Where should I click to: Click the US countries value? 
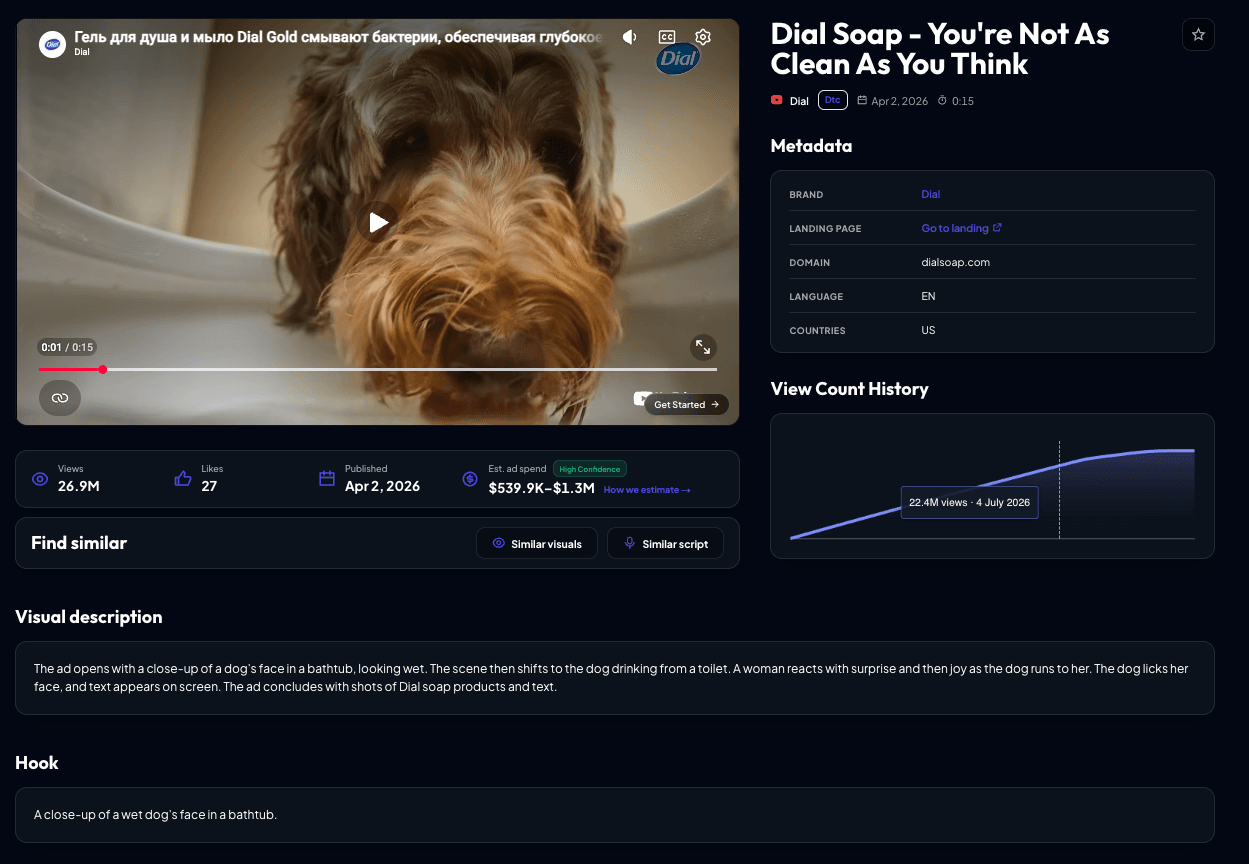928,330
